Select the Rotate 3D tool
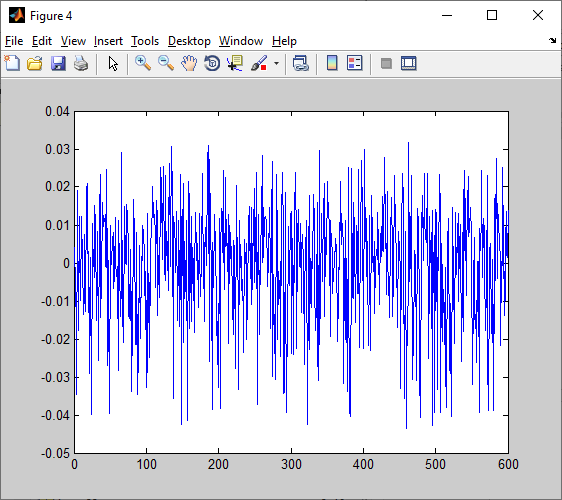This screenshot has width=562, height=500. point(212,63)
